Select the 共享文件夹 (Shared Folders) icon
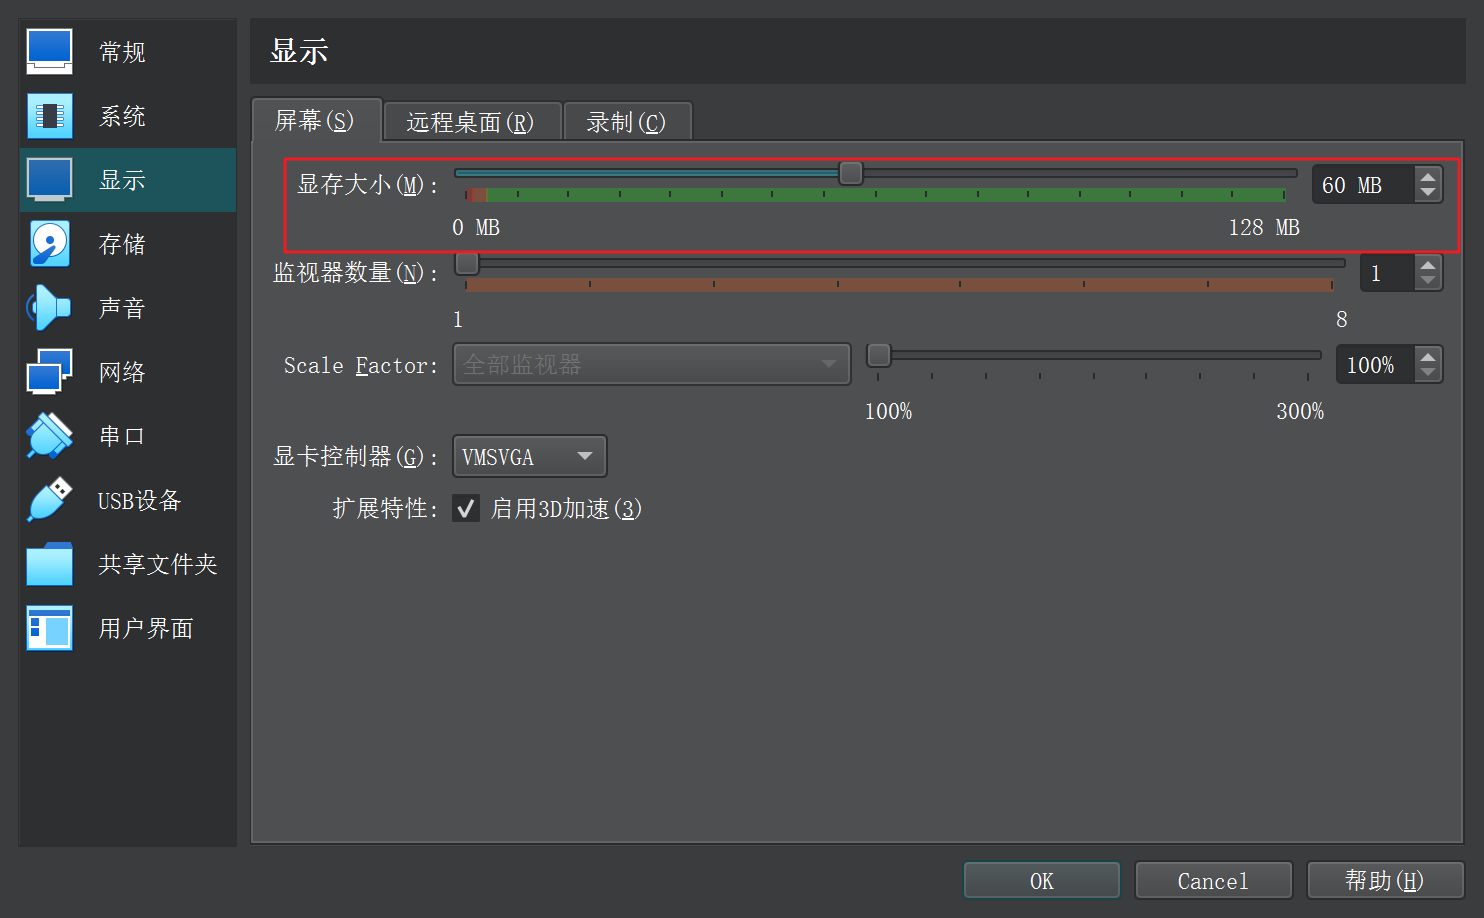 (x=49, y=564)
